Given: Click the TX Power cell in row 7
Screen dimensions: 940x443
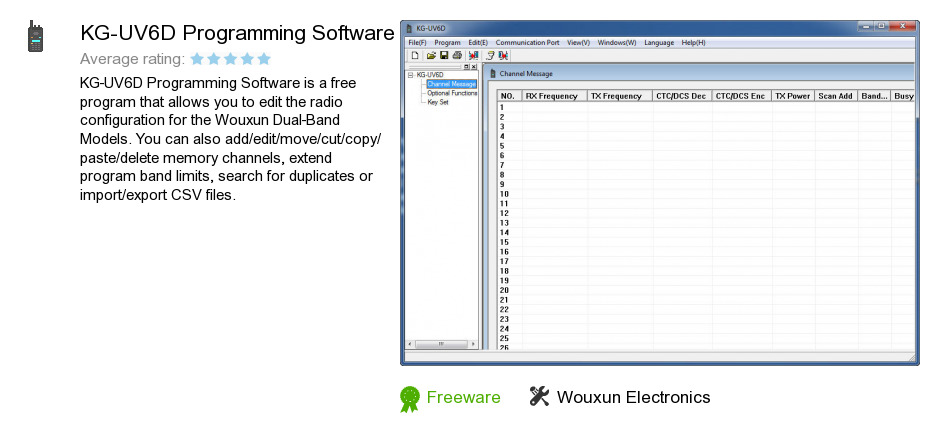Looking at the screenshot, I should [x=793, y=165].
